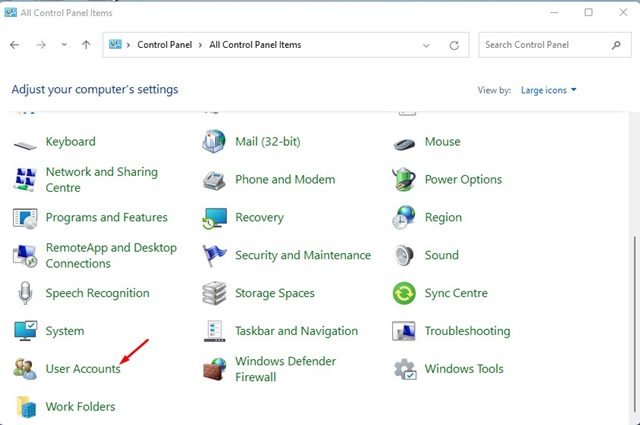Go back with the back arrow
This screenshot has width=640, height=425.
point(15,45)
